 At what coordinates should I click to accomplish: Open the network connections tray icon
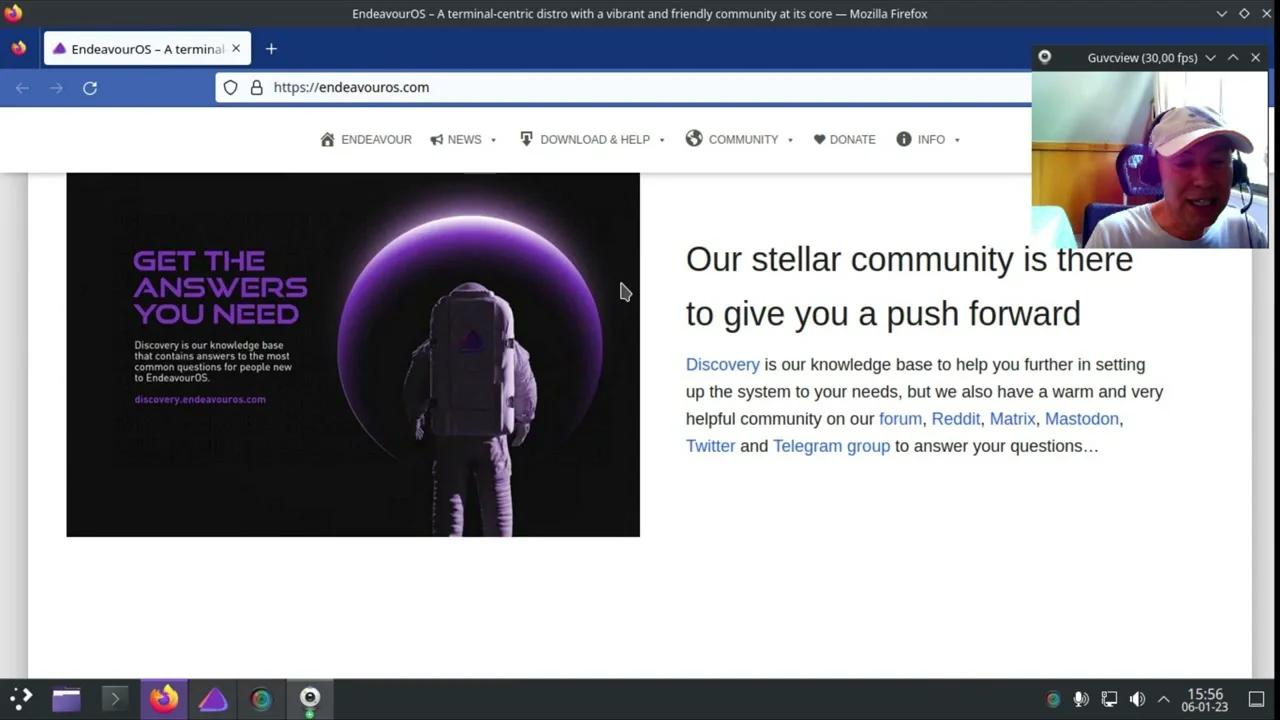coord(1109,700)
